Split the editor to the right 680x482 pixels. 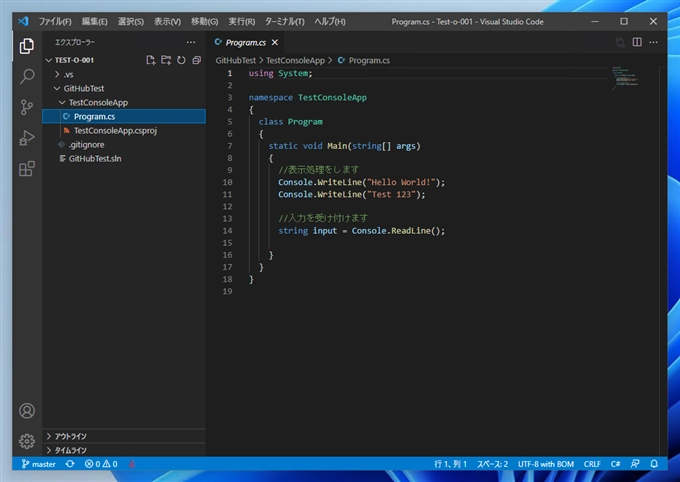click(637, 42)
